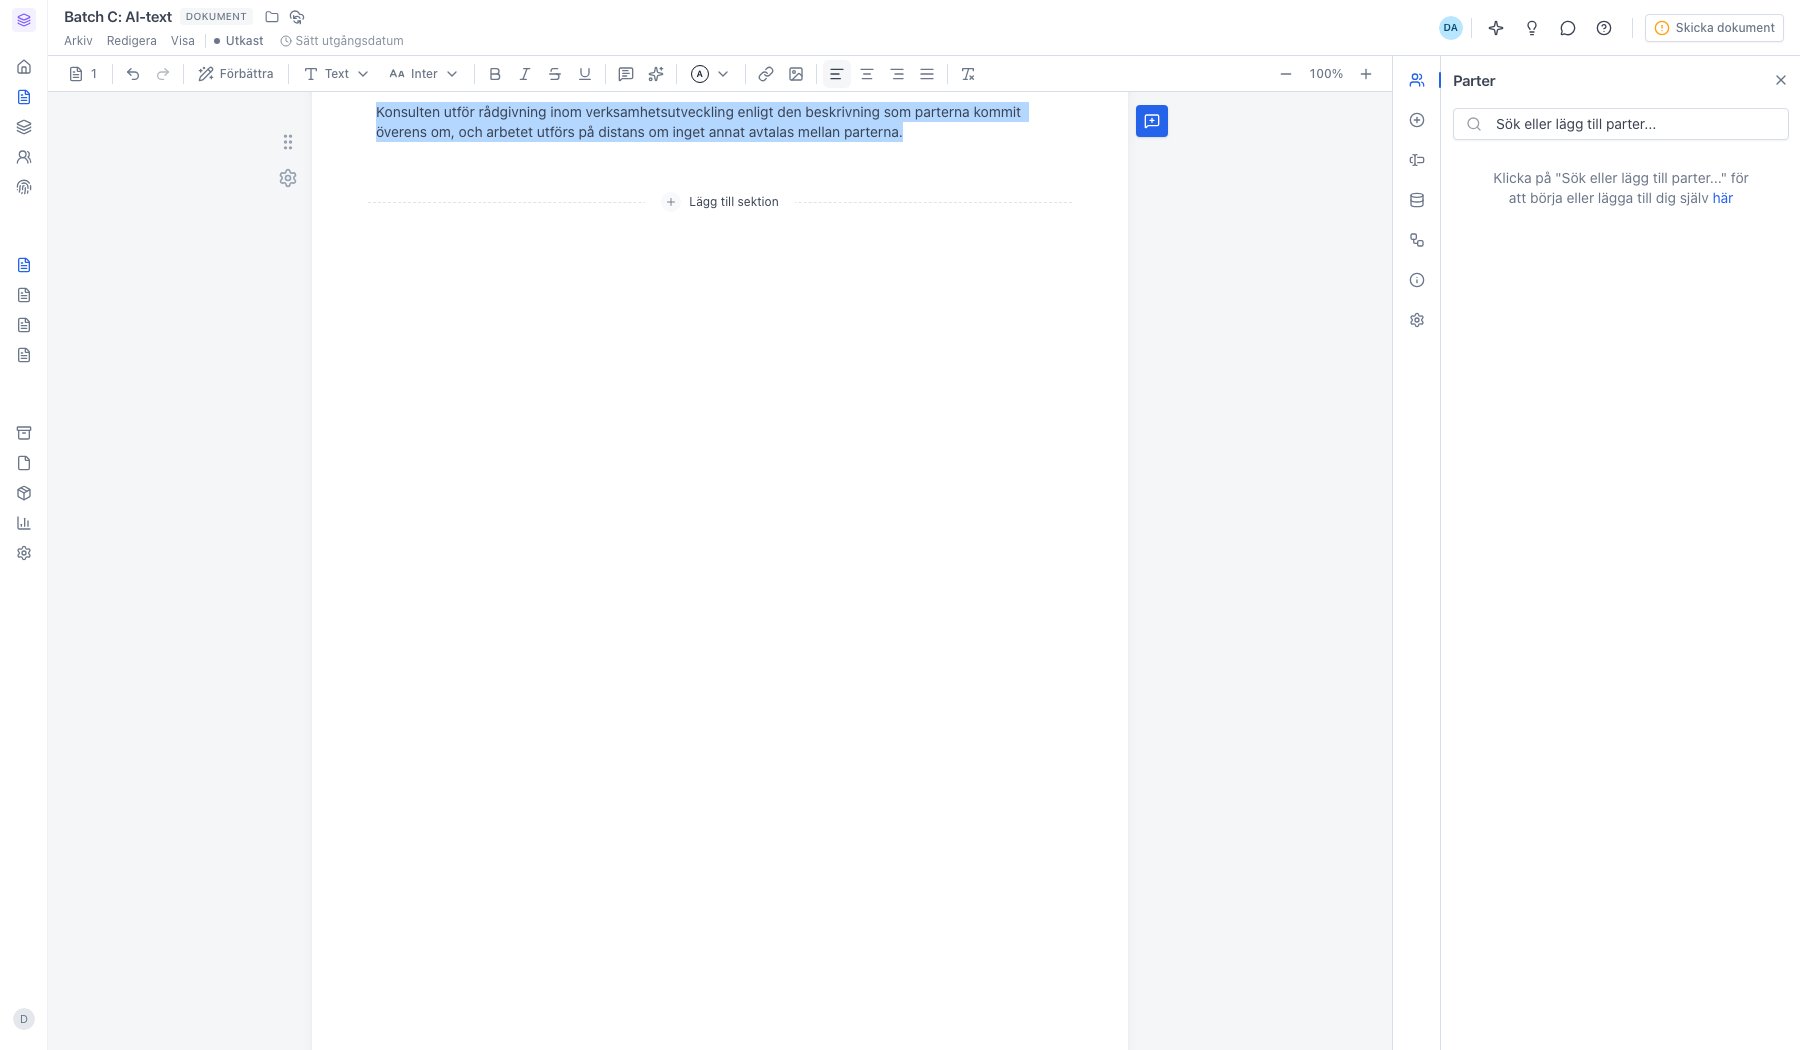
Task: Click Lägg till sektion
Action: [x=721, y=202]
